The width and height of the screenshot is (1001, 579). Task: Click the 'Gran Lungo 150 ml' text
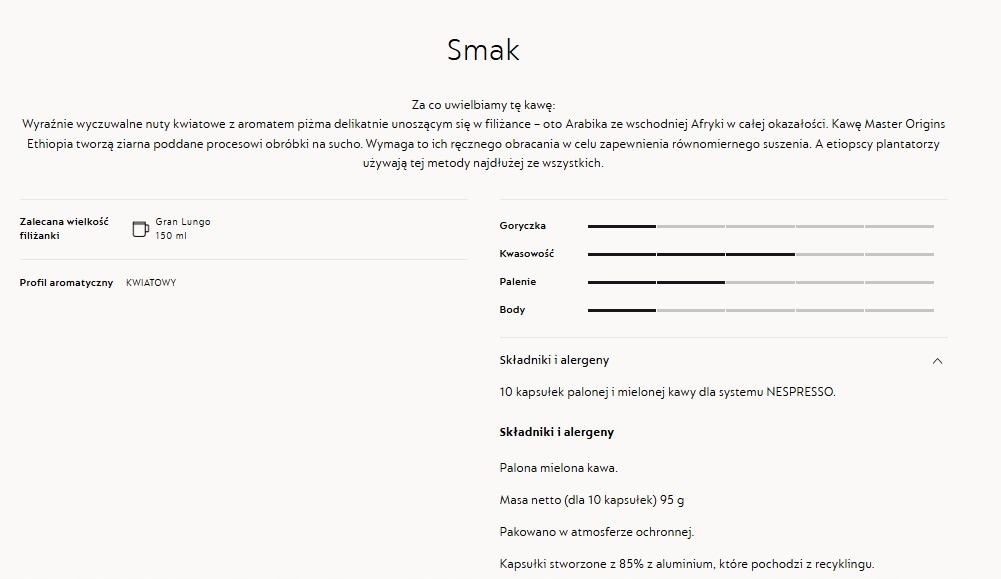(x=182, y=228)
